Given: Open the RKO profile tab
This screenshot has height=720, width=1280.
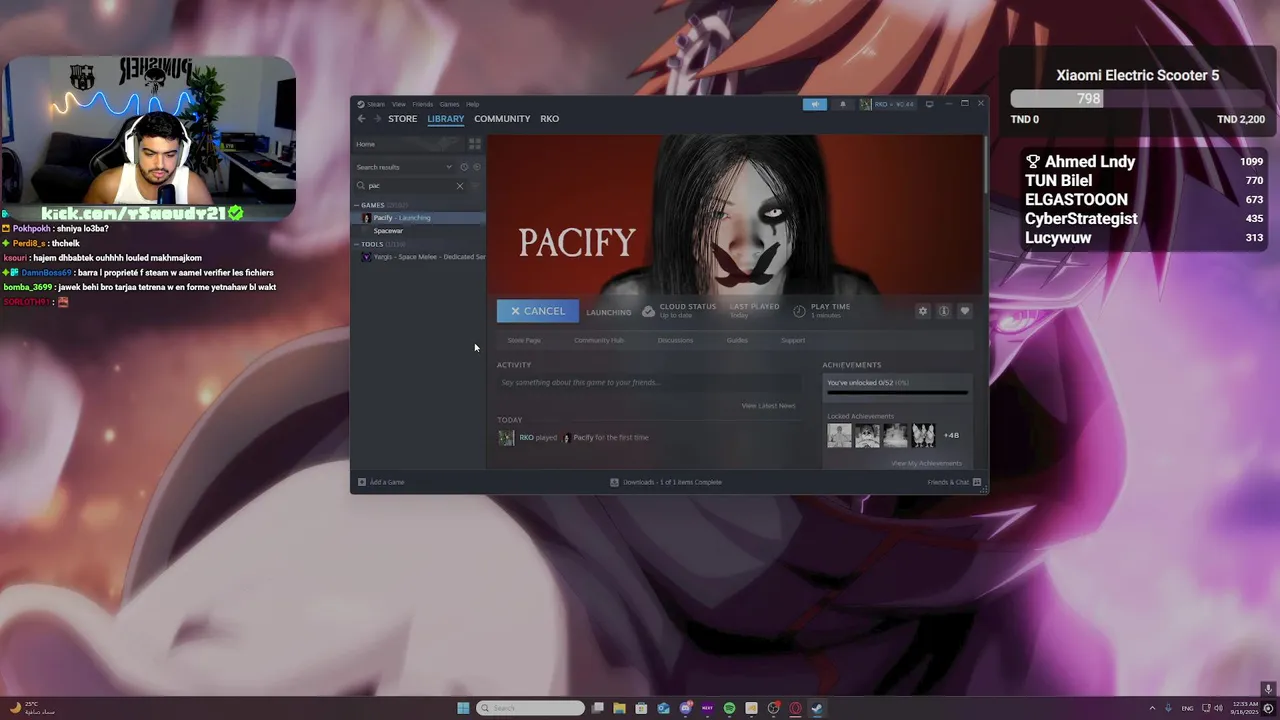Looking at the screenshot, I should (x=550, y=119).
